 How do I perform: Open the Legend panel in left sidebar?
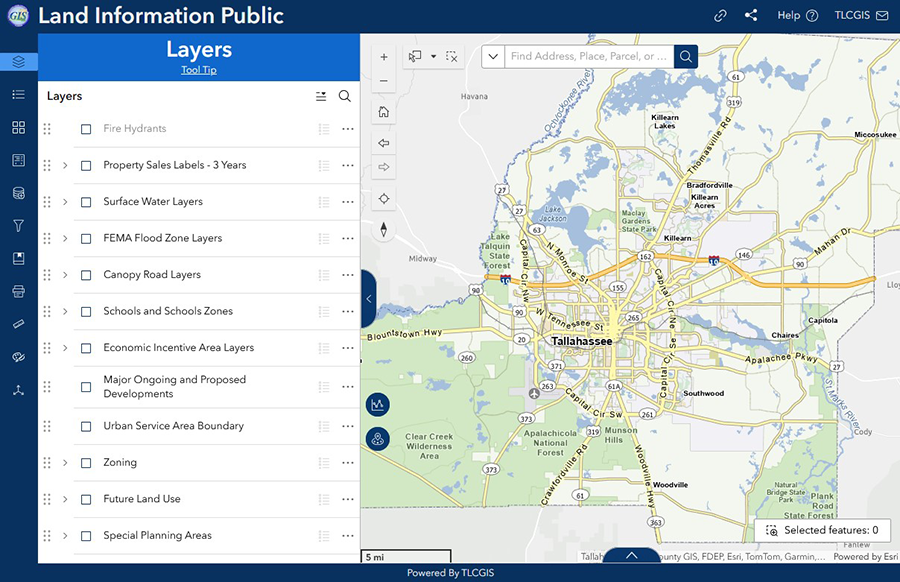18,95
